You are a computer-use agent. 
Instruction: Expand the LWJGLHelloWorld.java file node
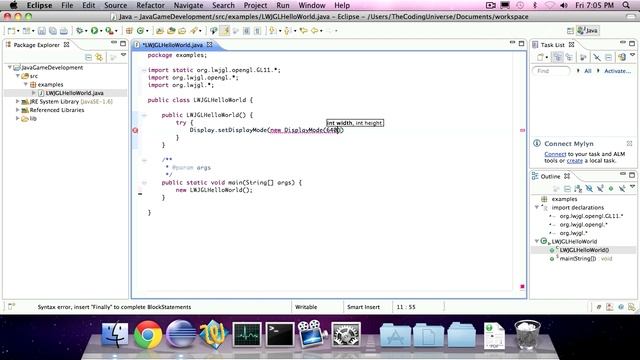pos(34,93)
